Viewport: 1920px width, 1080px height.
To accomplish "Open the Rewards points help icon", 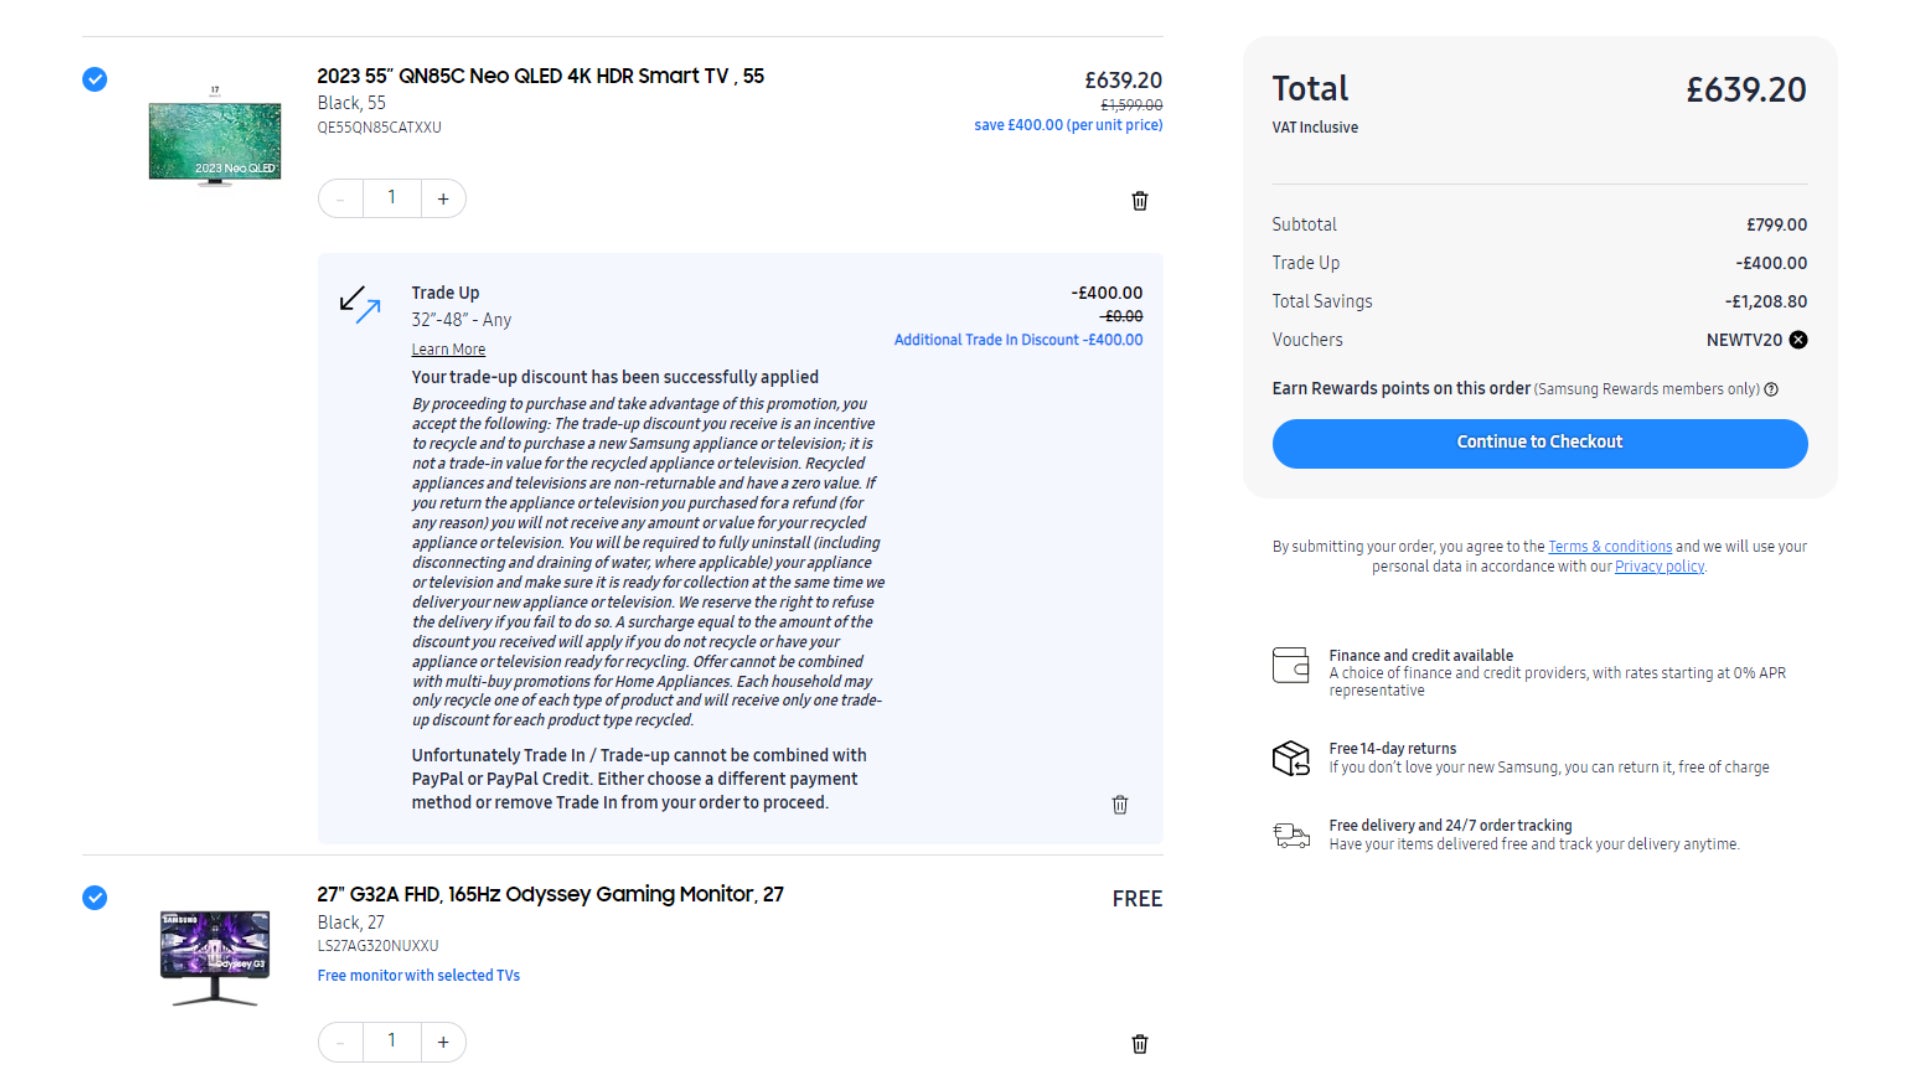I will 1771,390.
